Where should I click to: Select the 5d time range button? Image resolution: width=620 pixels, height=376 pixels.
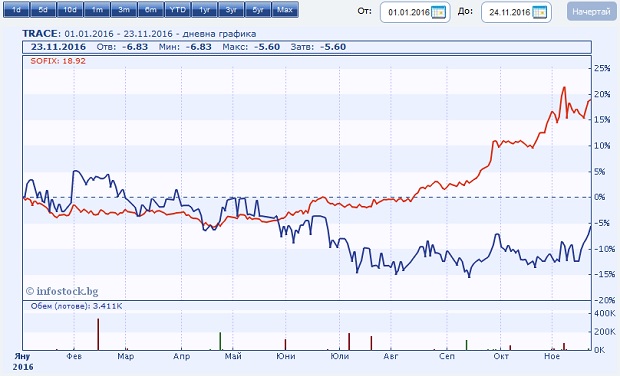[43, 10]
